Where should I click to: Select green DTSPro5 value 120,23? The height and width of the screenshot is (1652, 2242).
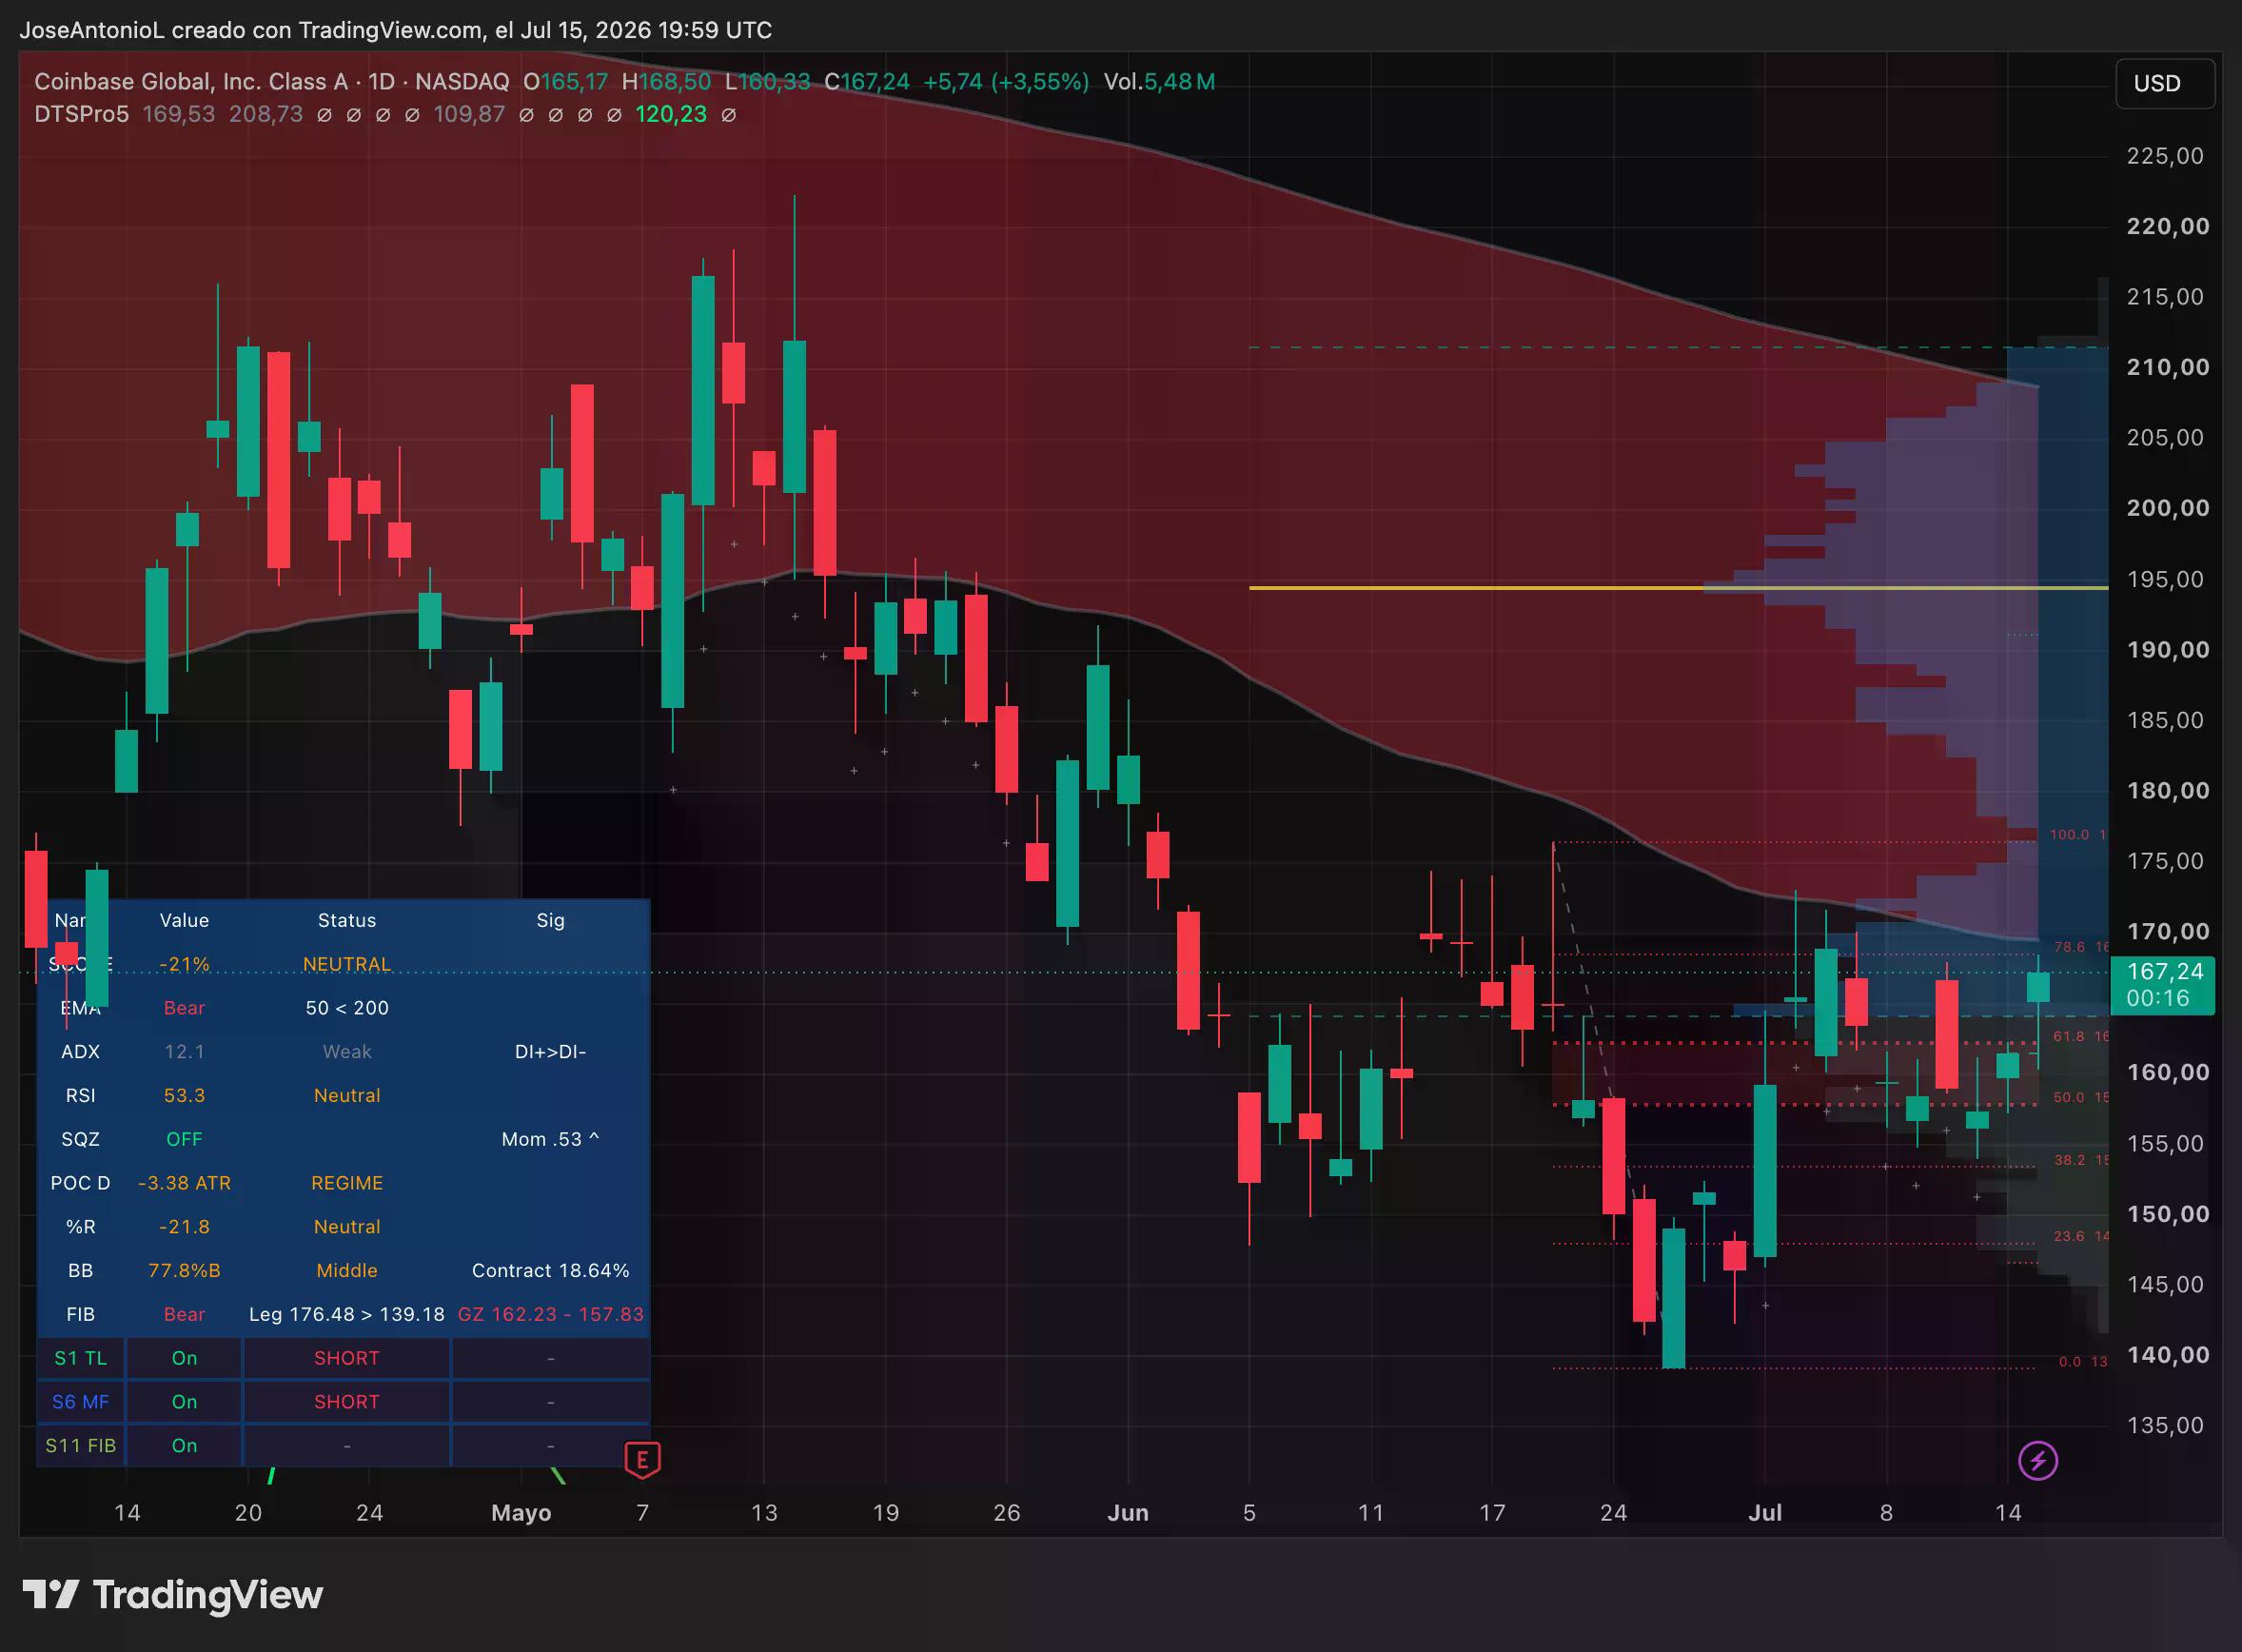671,114
